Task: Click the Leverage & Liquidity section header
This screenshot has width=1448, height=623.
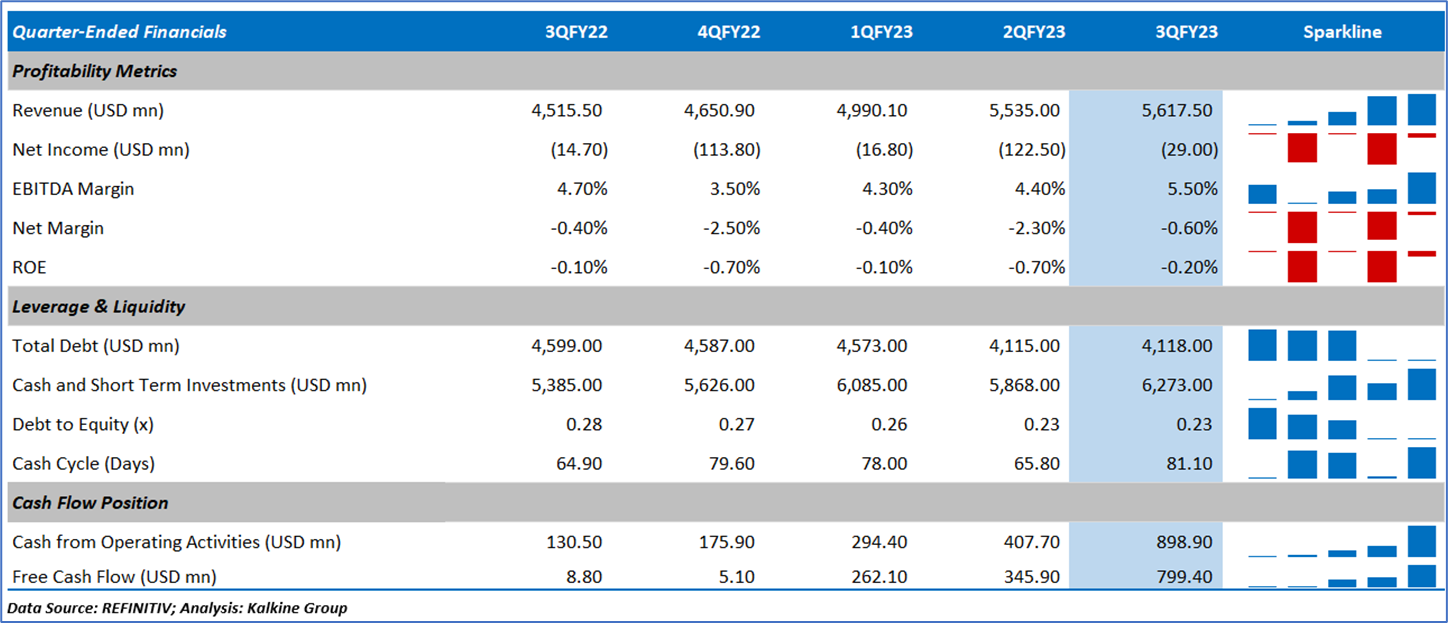Action: tap(99, 306)
